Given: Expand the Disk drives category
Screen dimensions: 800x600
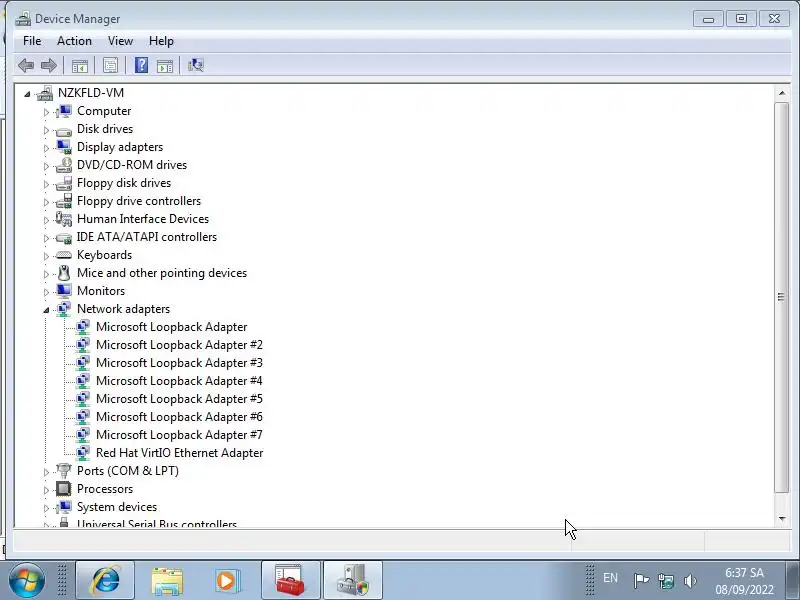Looking at the screenshot, I should click(x=46, y=130).
